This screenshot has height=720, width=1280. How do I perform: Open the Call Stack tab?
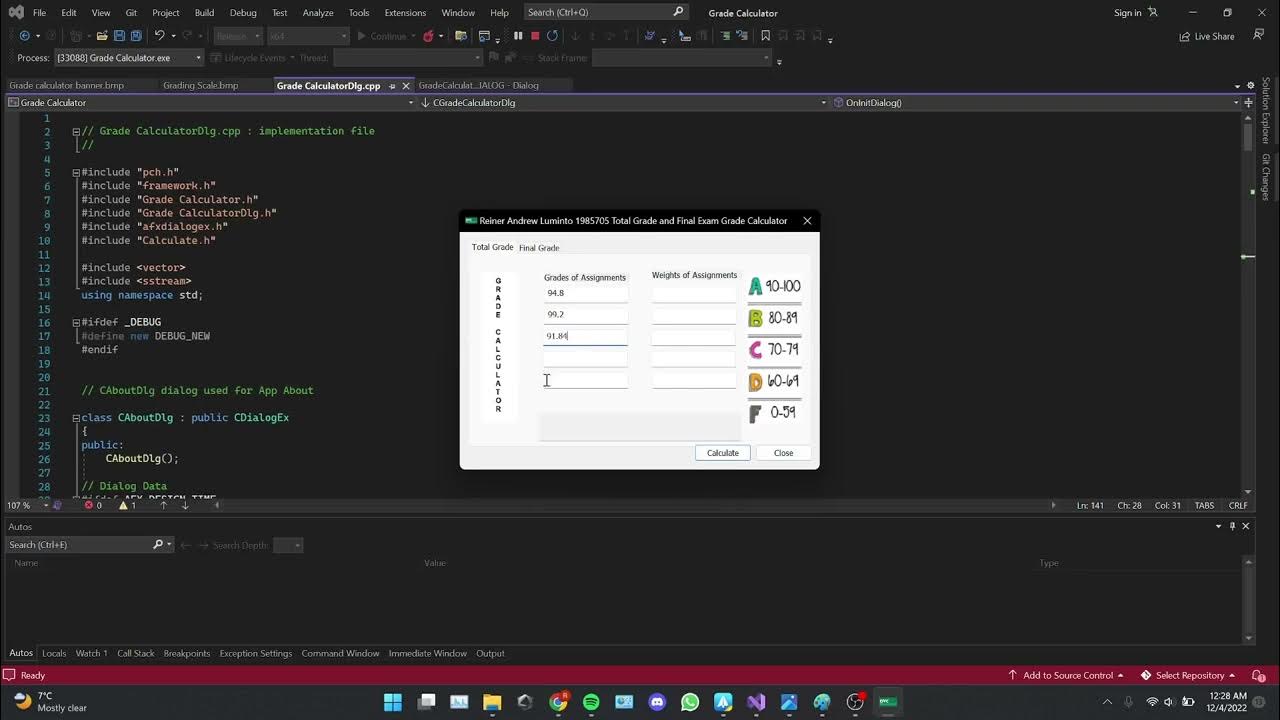[x=136, y=654]
